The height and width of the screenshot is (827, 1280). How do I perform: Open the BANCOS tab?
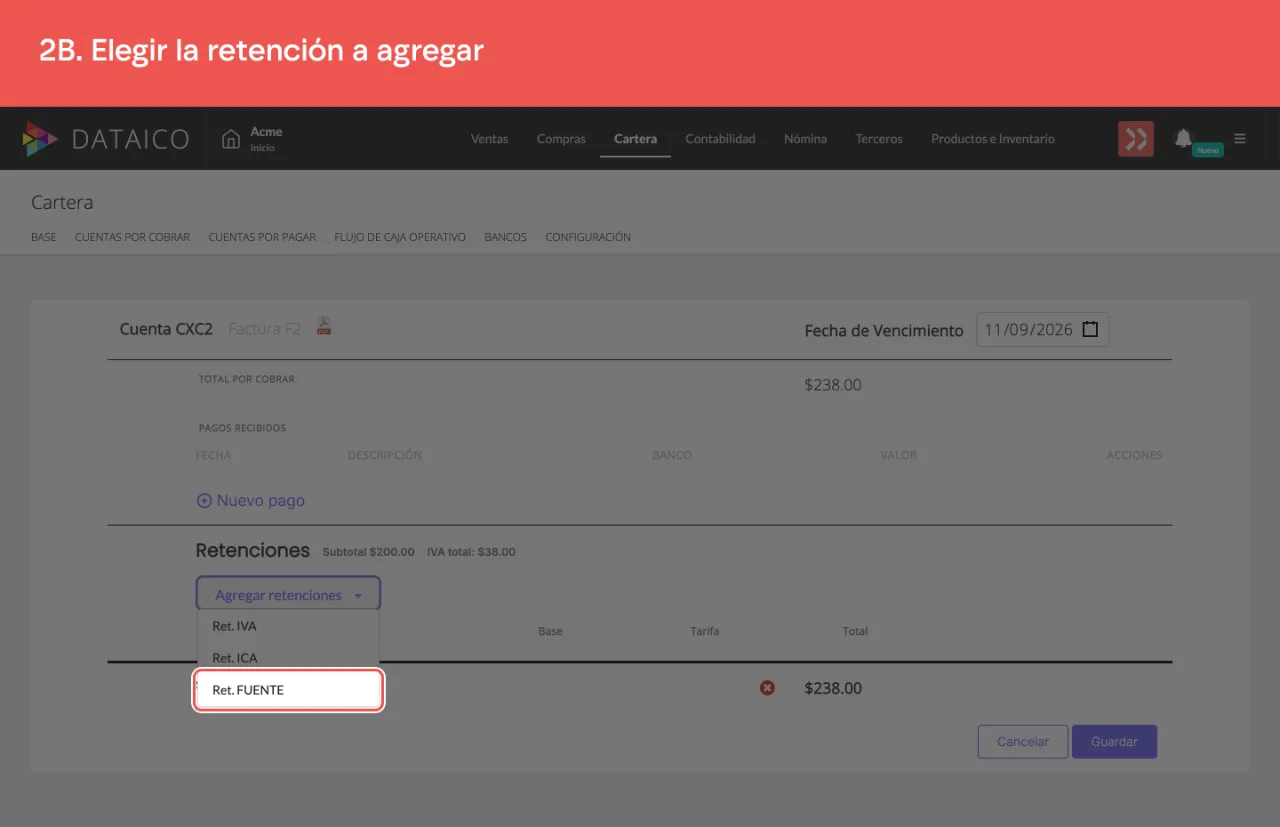[505, 237]
